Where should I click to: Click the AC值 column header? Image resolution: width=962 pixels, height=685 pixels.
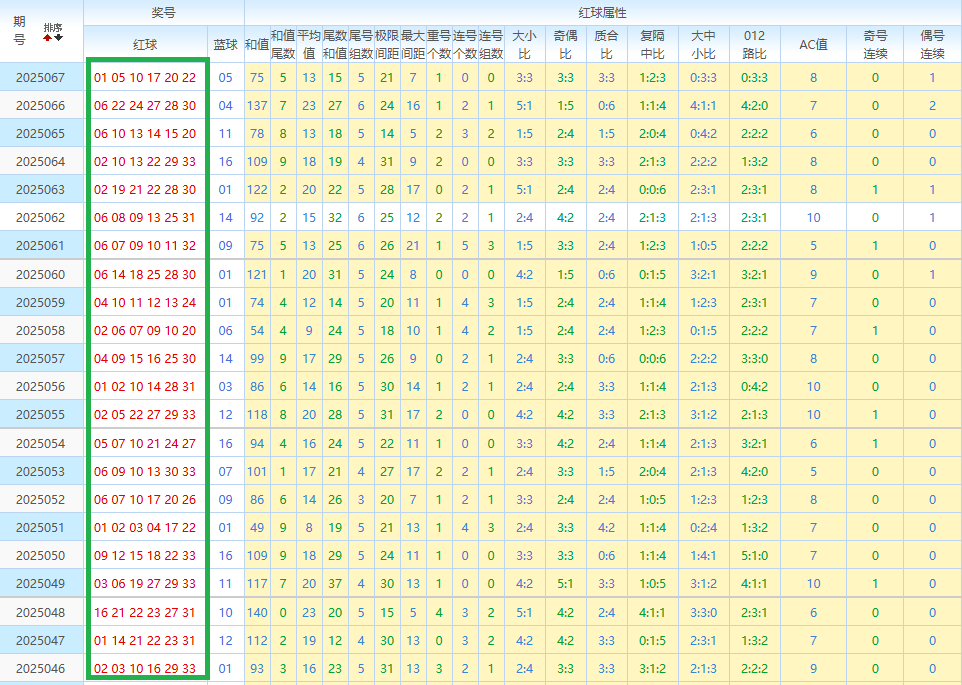(813, 44)
